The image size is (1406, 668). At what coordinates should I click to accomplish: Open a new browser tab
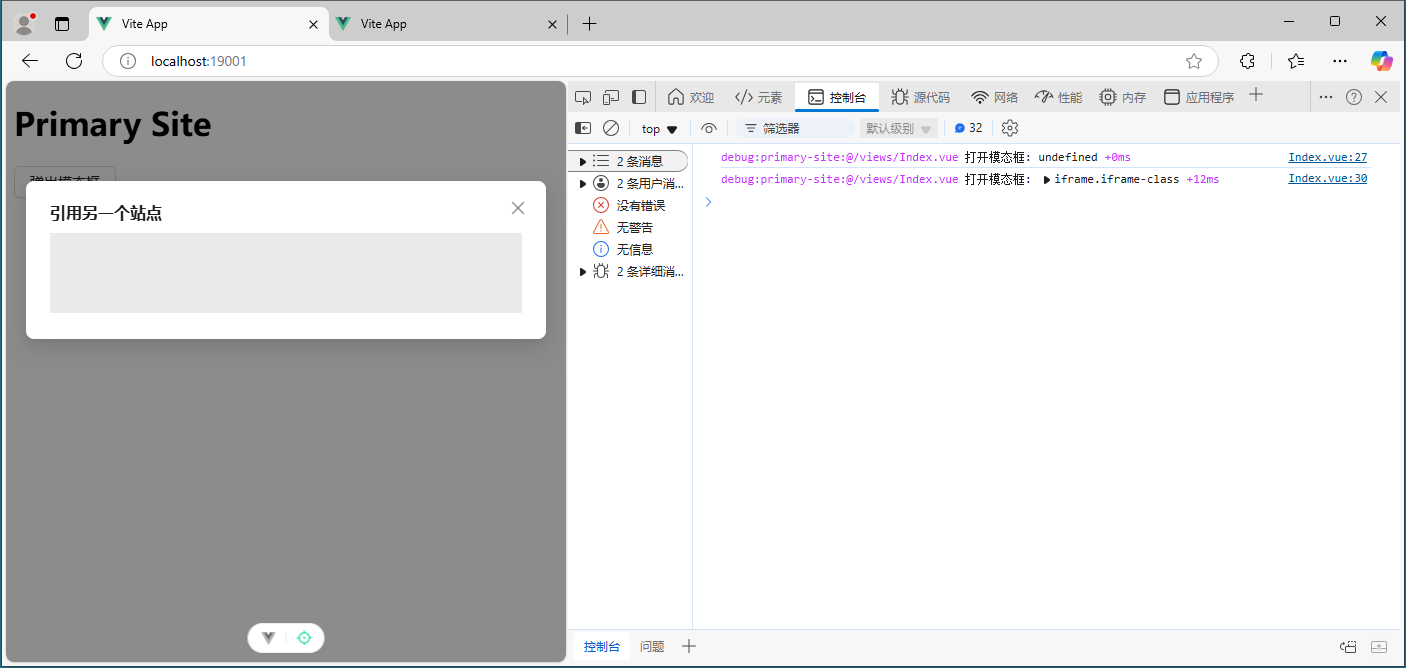(x=589, y=24)
